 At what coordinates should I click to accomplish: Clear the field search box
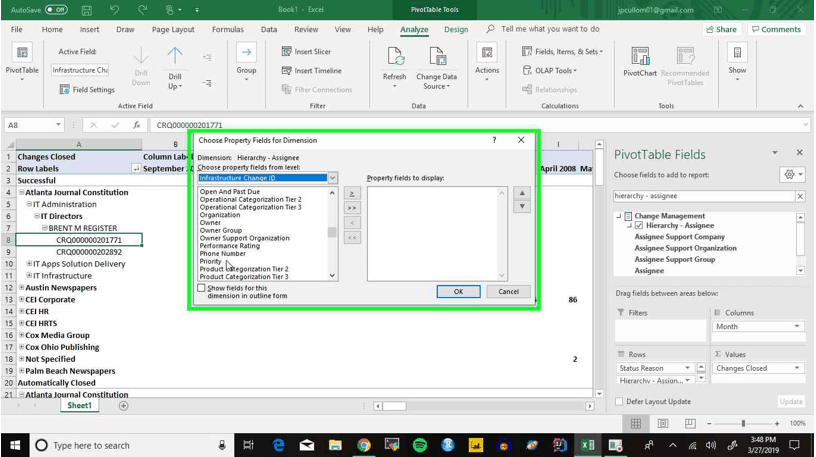(x=800, y=196)
